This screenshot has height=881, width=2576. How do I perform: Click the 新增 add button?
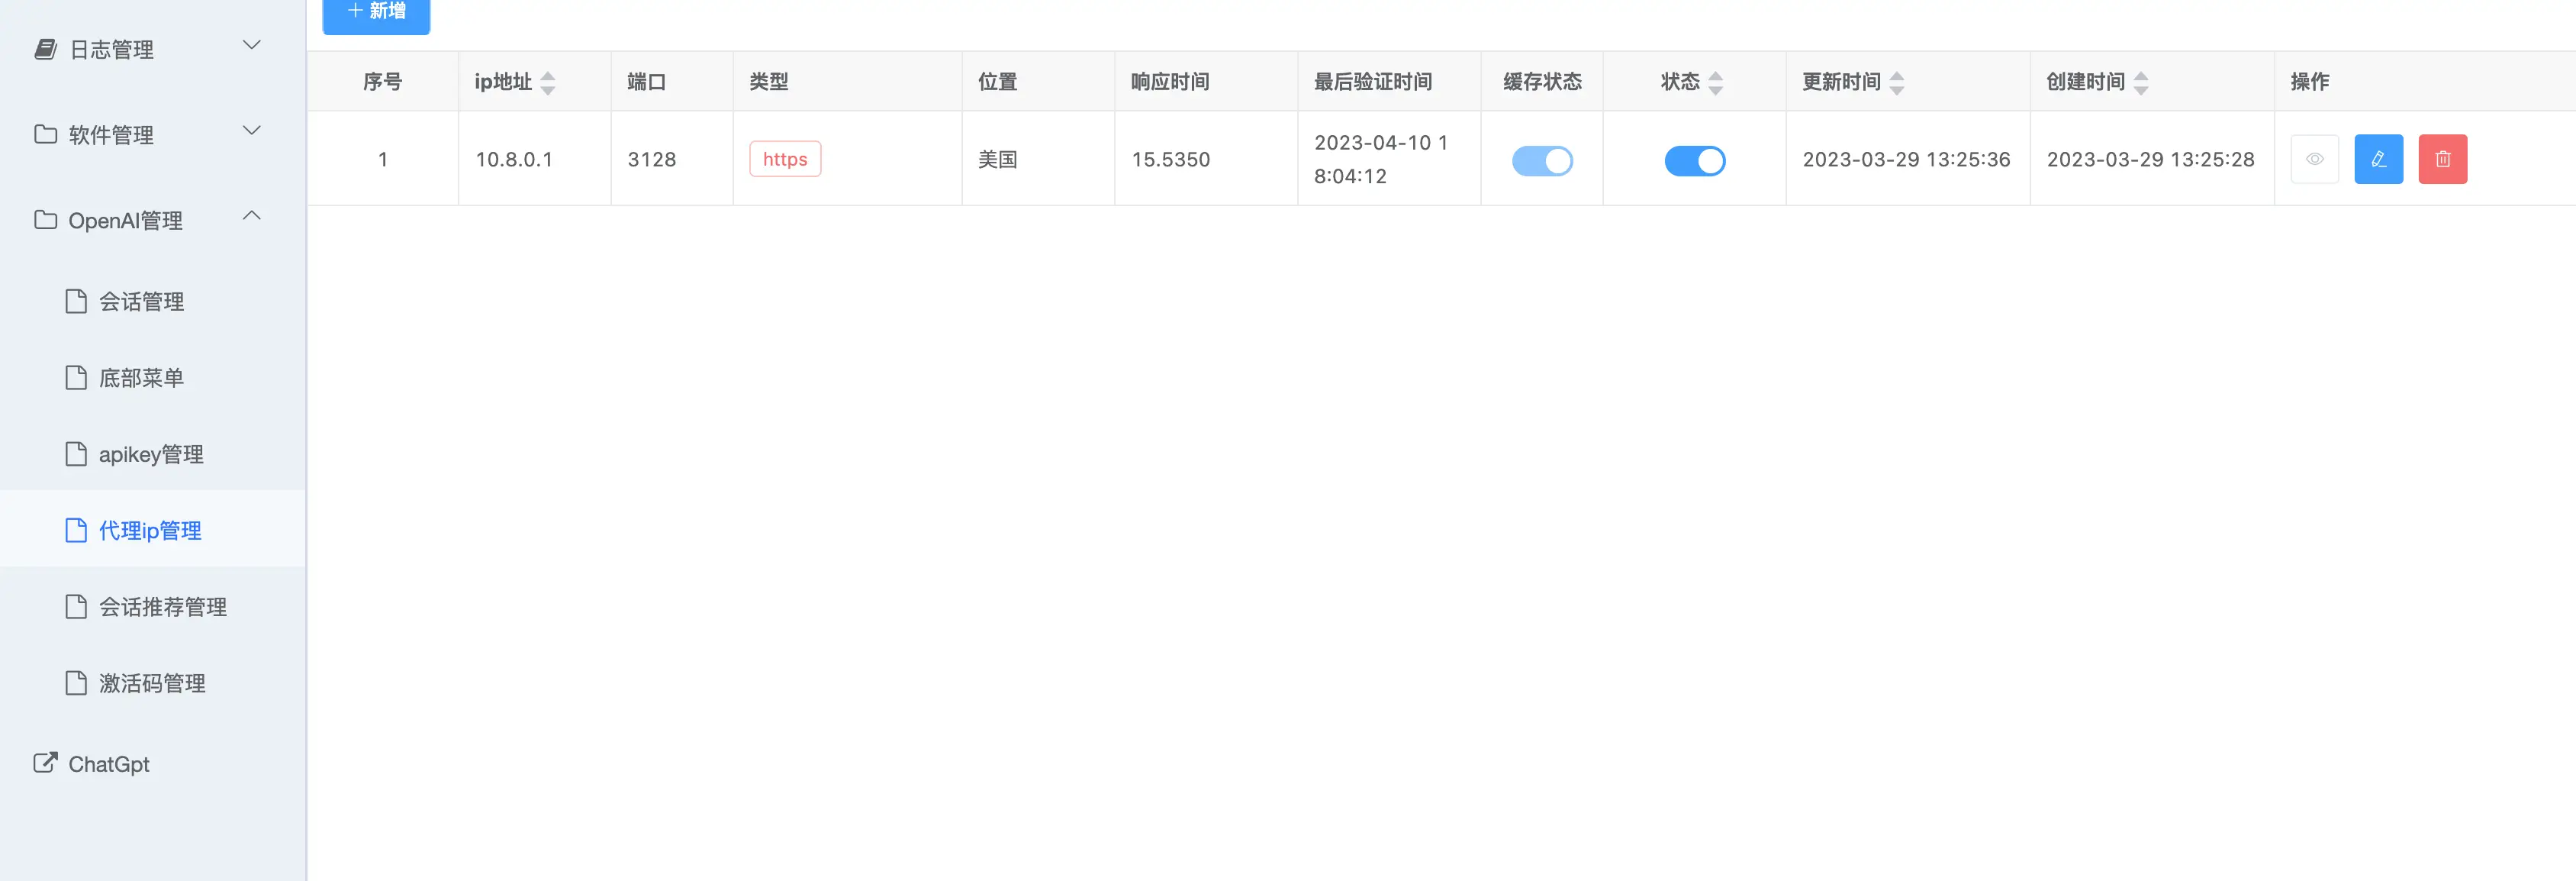376,12
